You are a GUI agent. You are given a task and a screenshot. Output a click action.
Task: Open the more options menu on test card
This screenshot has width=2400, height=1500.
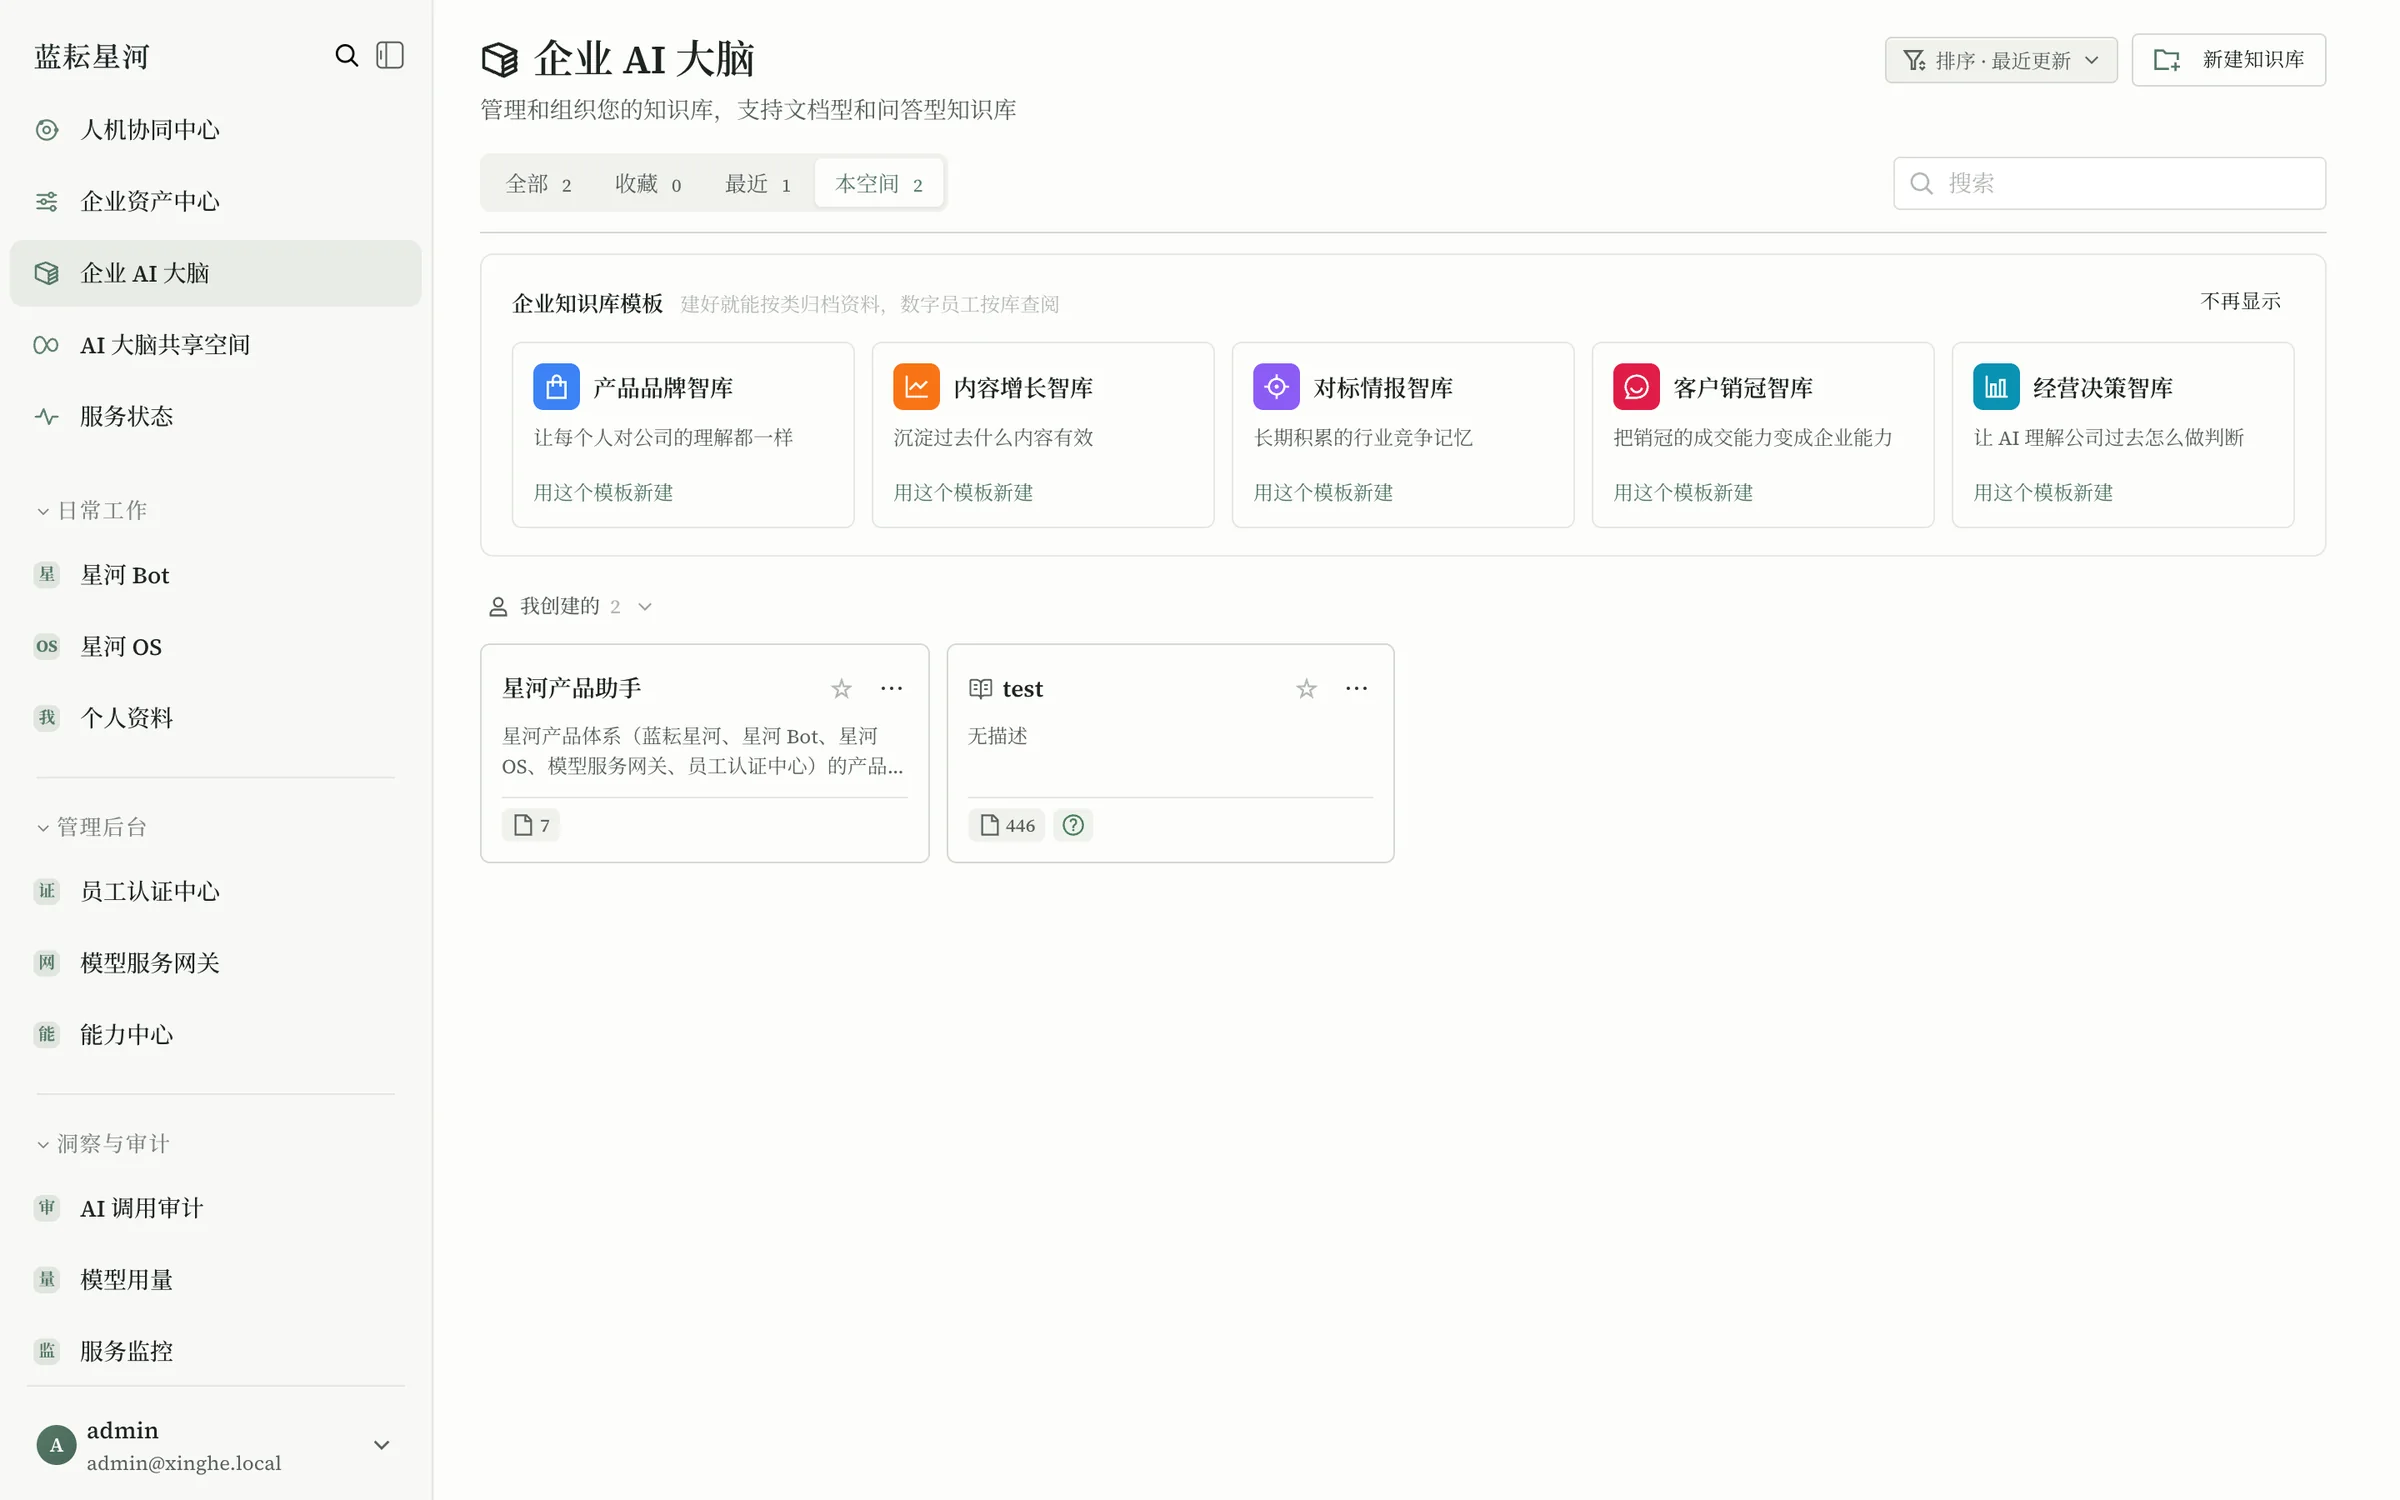[x=1356, y=688]
